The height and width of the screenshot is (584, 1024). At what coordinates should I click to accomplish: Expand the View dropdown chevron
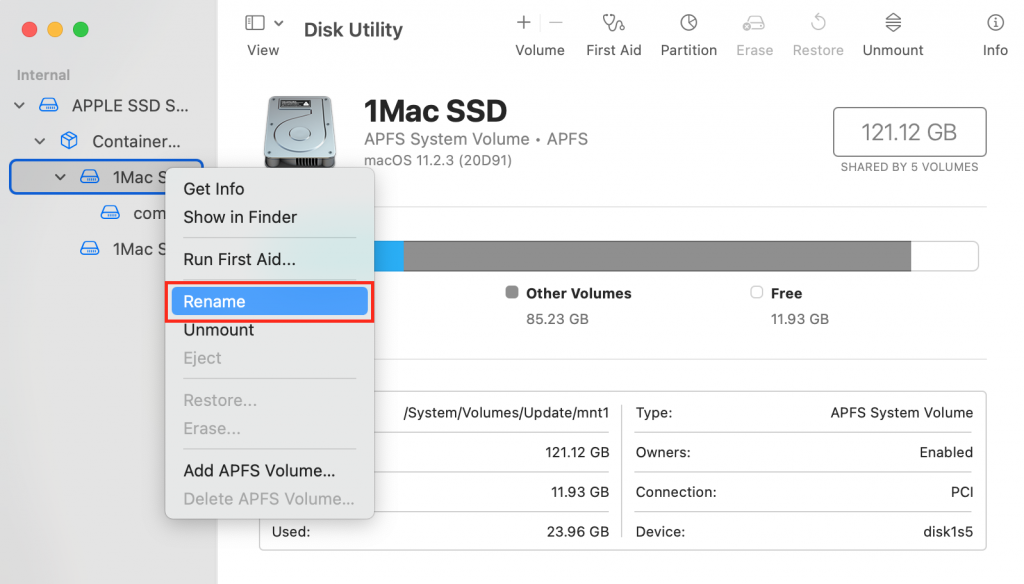pyautogui.click(x=279, y=23)
